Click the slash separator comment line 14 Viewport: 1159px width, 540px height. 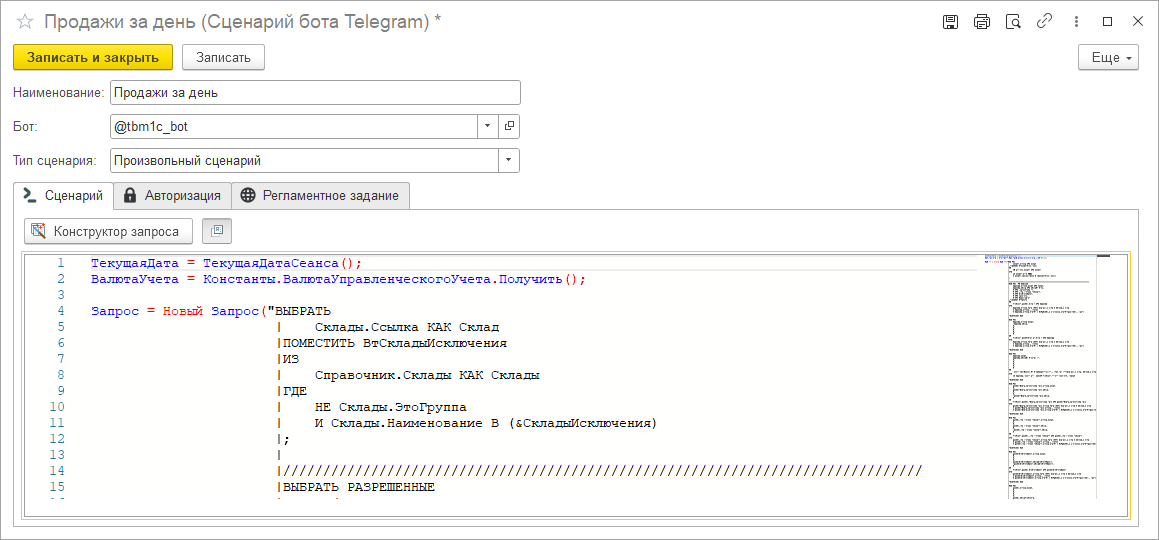tap(602, 471)
